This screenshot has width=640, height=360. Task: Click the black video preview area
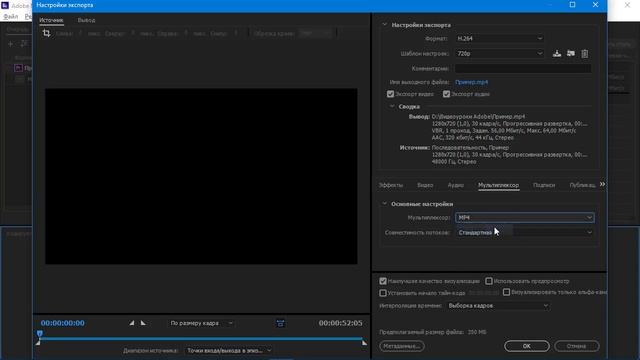coord(201,176)
